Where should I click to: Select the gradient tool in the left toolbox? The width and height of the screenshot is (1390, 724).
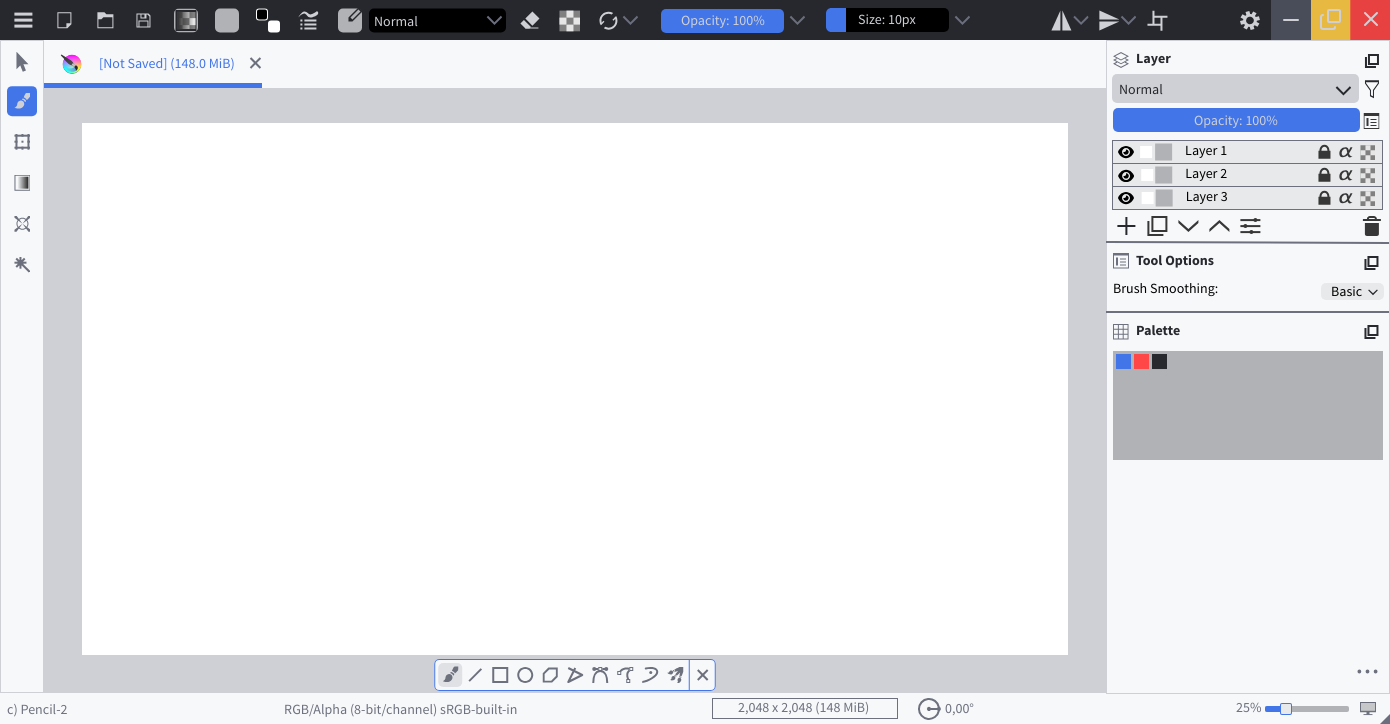(x=22, y=183)
